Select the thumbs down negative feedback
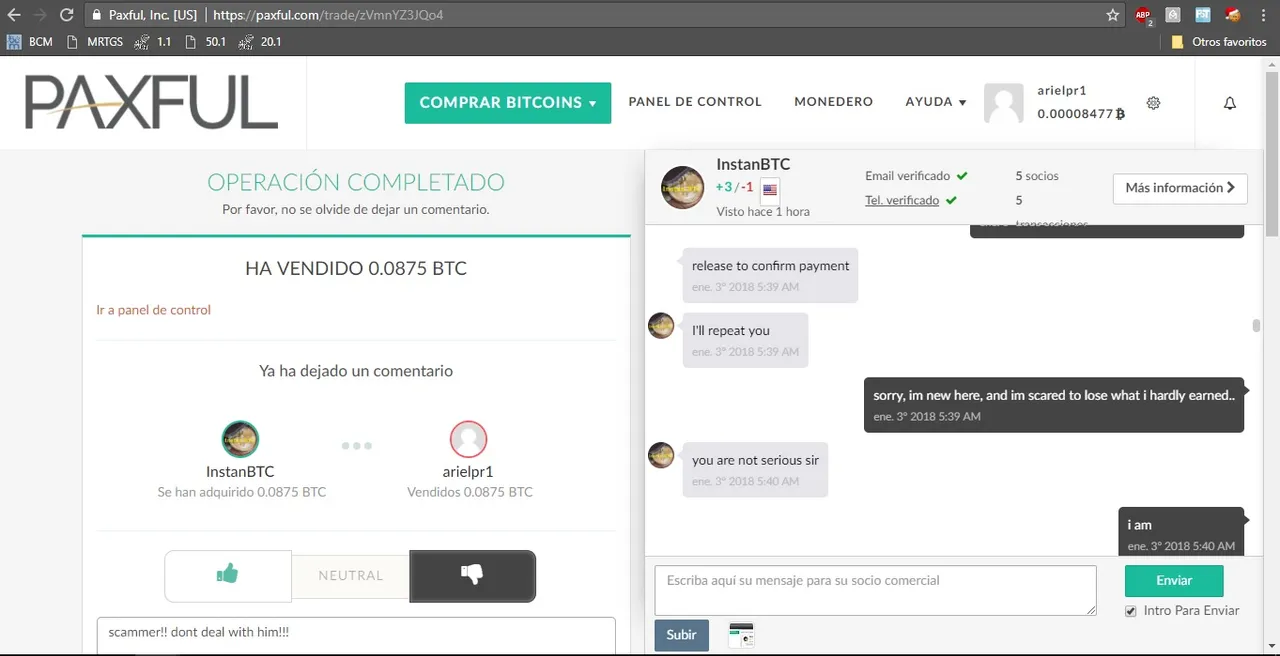The image size is (1280, 656). click(x=472, y=575)
